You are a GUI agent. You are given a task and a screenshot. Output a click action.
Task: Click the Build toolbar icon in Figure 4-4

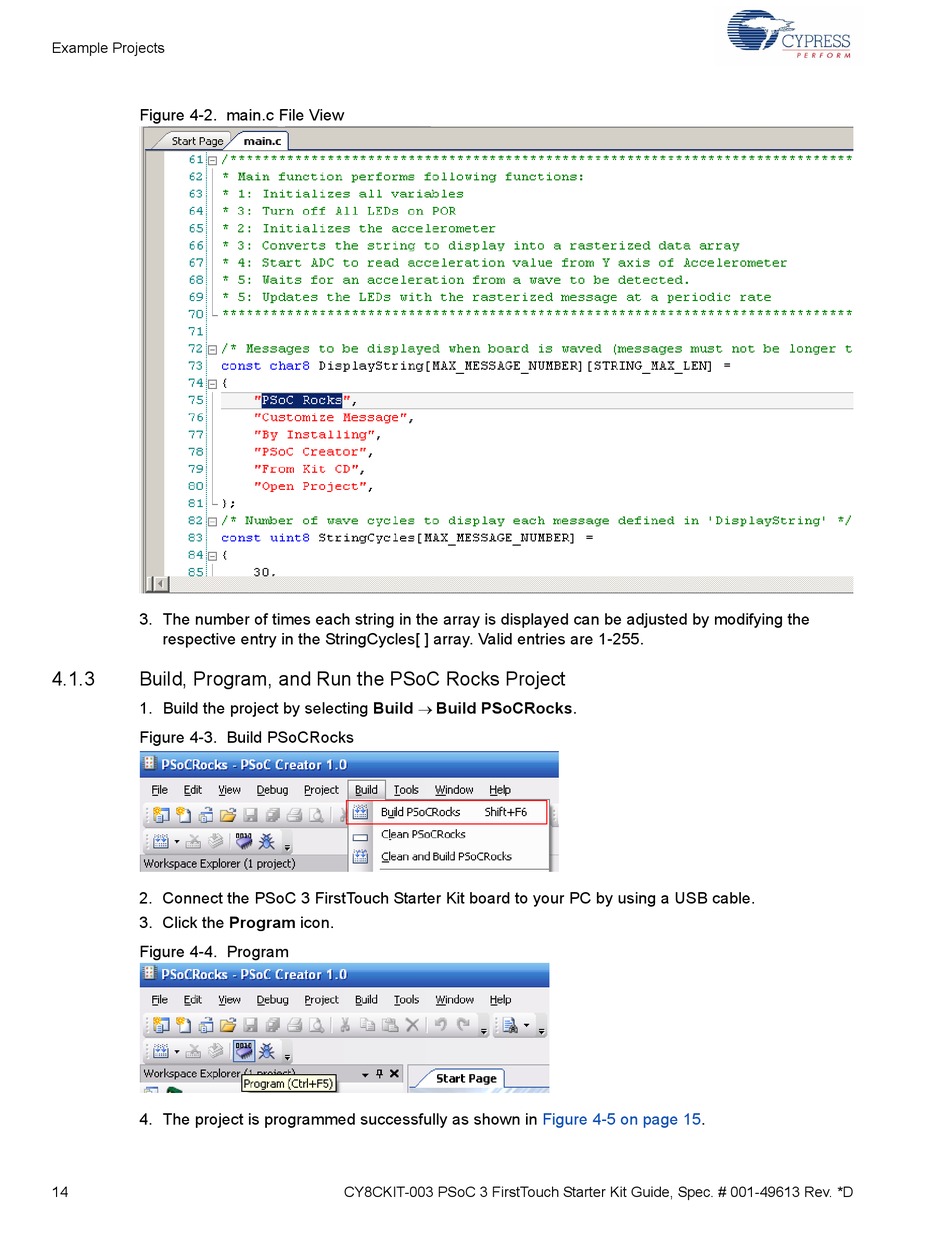click(160, 1051)
